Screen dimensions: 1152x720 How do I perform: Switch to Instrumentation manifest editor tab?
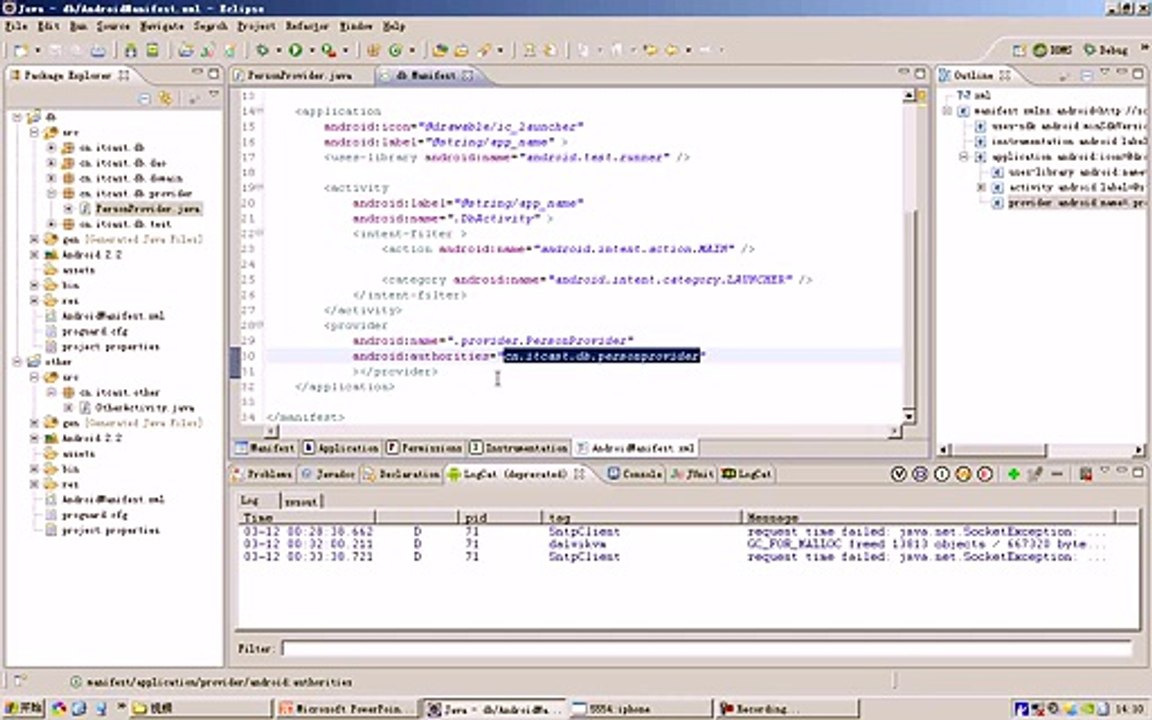[x=519, y=447]
